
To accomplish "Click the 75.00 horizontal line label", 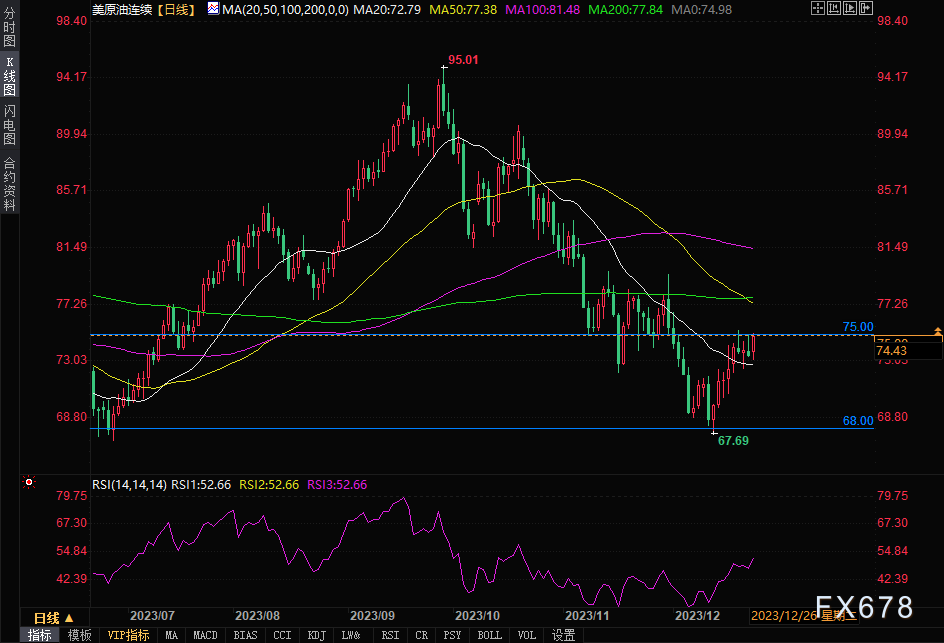I will [858, 327].
